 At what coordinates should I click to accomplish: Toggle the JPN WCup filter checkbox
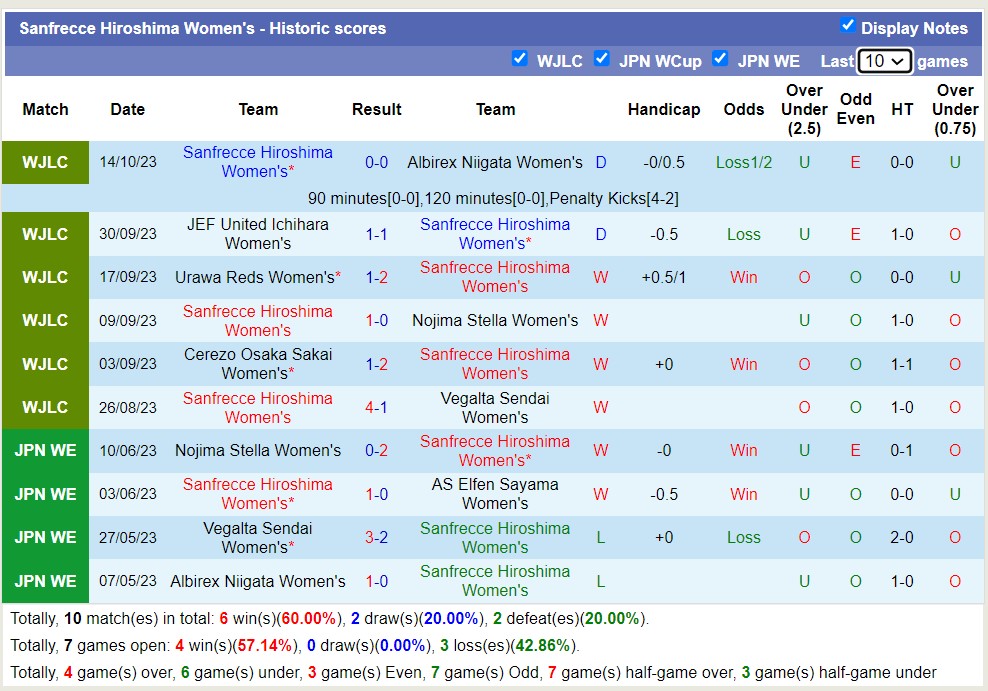601,59
